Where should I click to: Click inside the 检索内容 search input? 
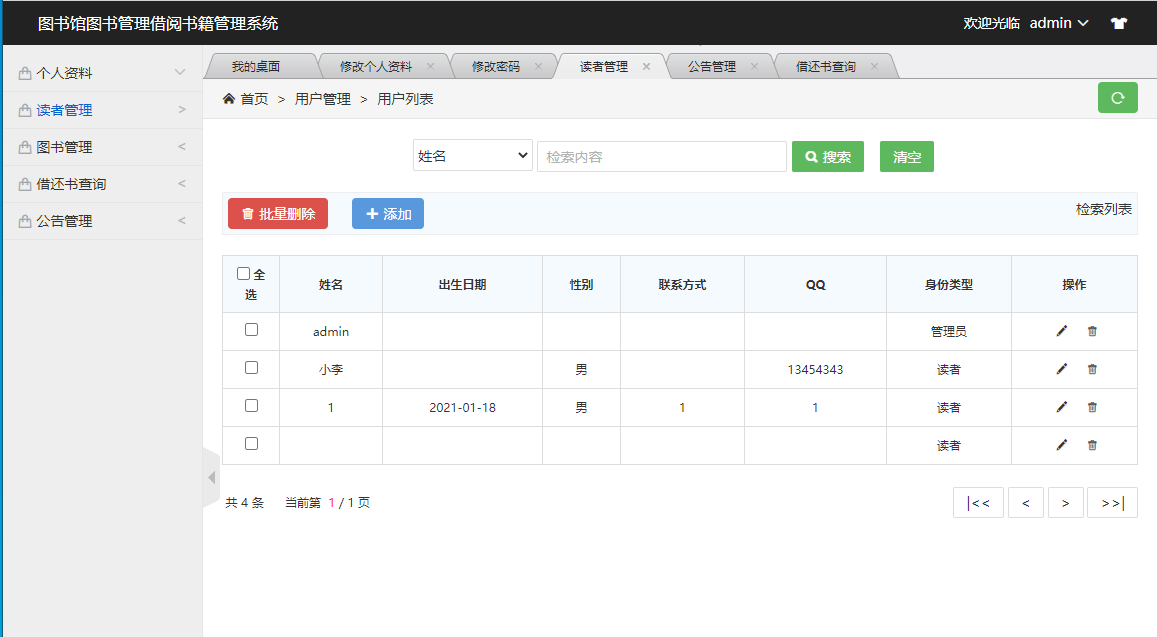[x=661, y=156]
